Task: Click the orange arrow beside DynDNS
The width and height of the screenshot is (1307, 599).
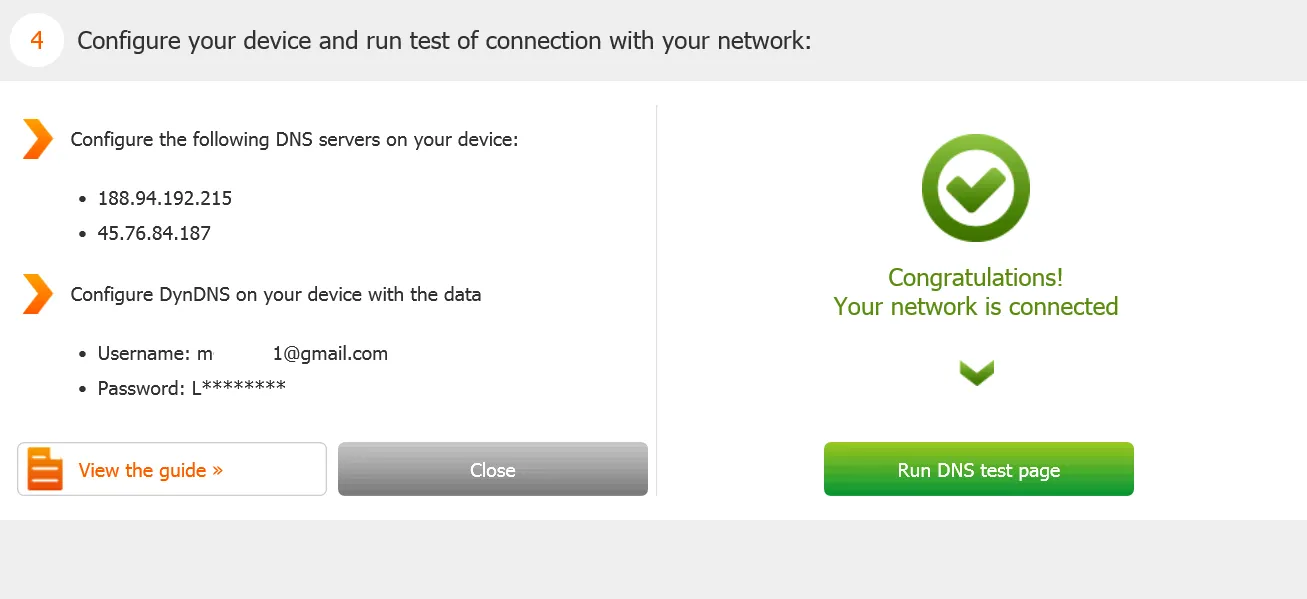Action: click(38, 294)
